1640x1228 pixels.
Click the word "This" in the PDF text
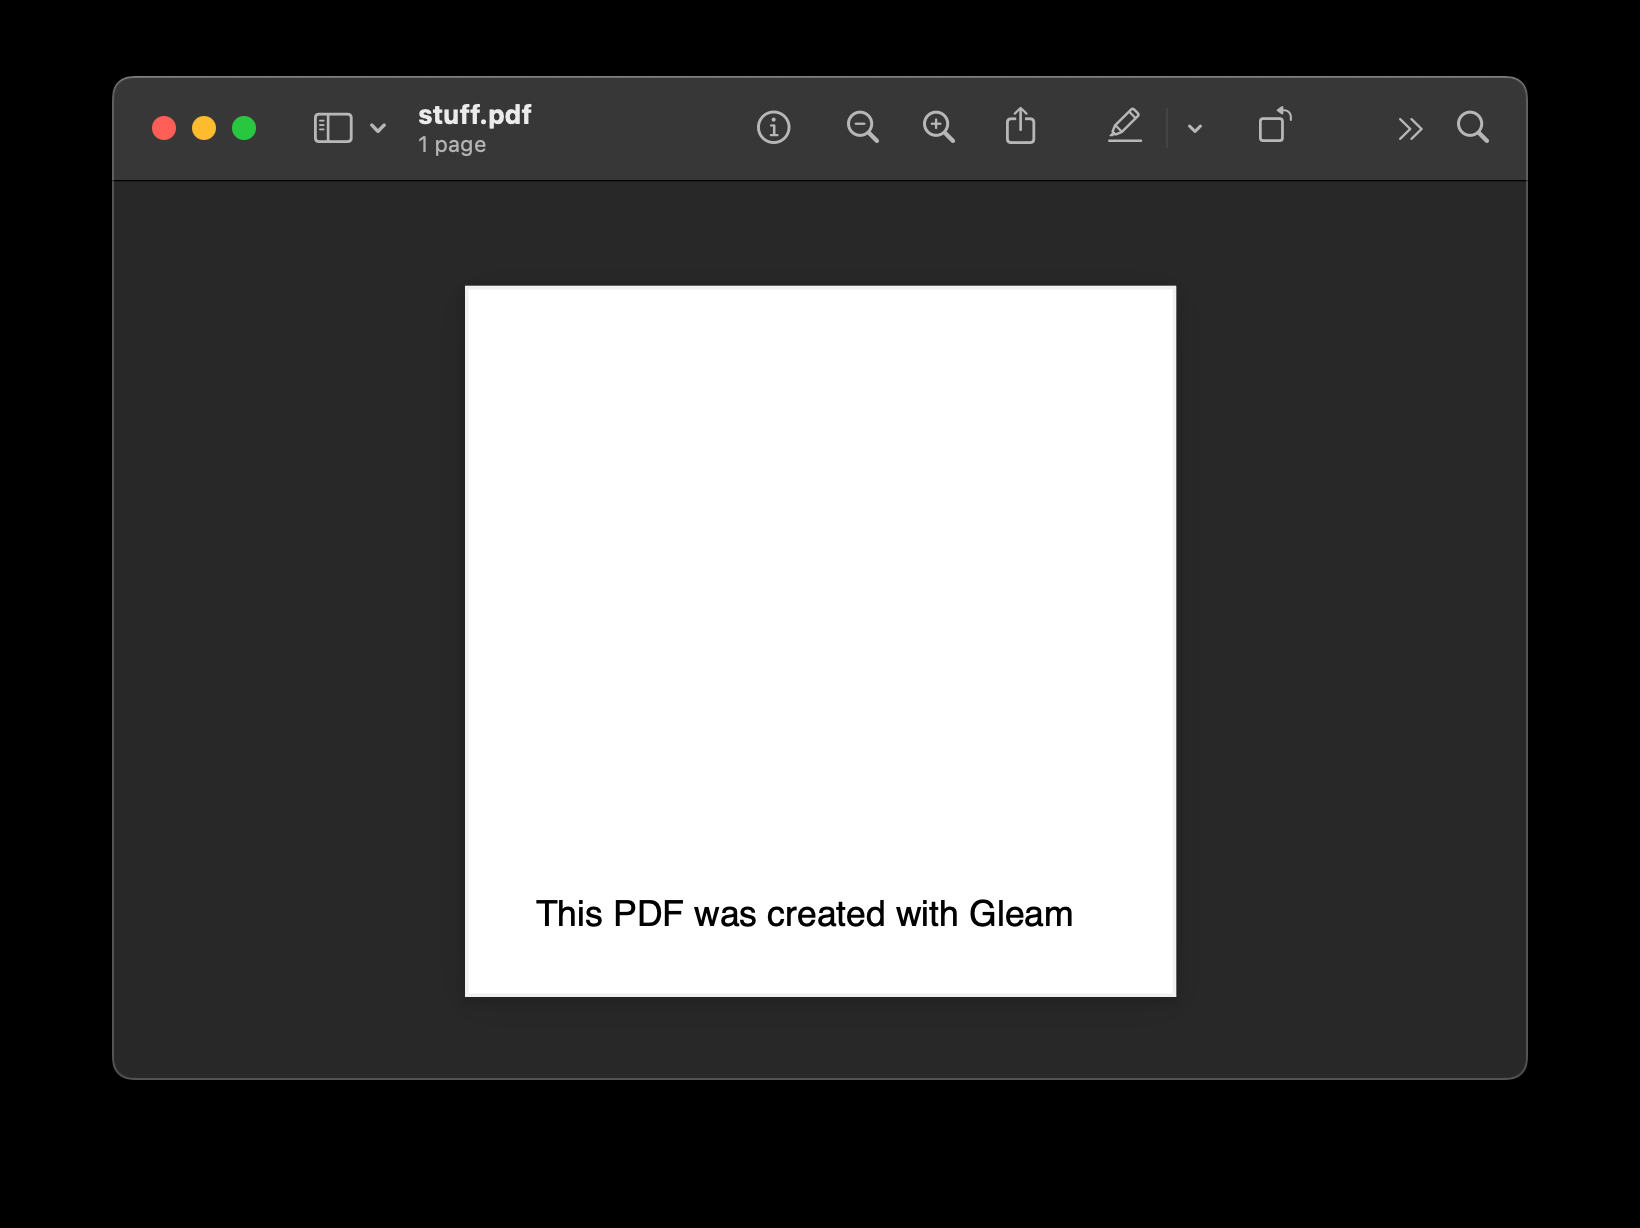[x=568, y=914]
